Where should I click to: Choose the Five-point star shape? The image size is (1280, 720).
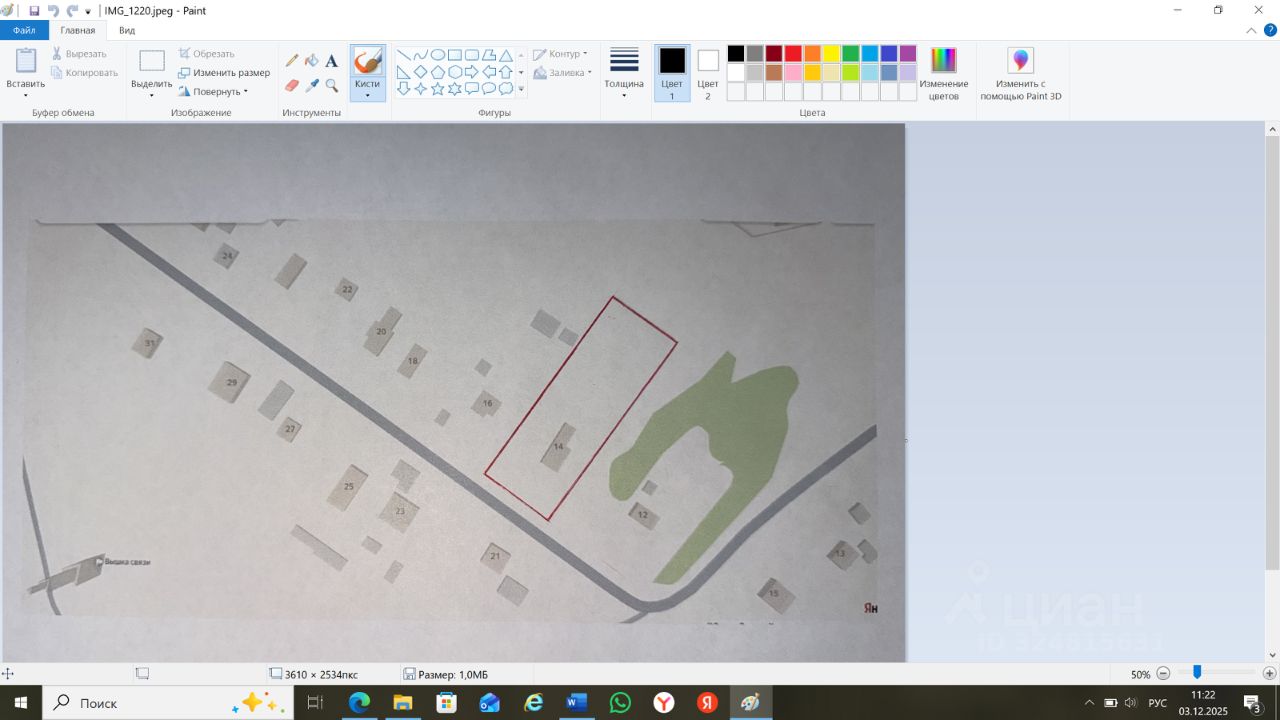438,89
